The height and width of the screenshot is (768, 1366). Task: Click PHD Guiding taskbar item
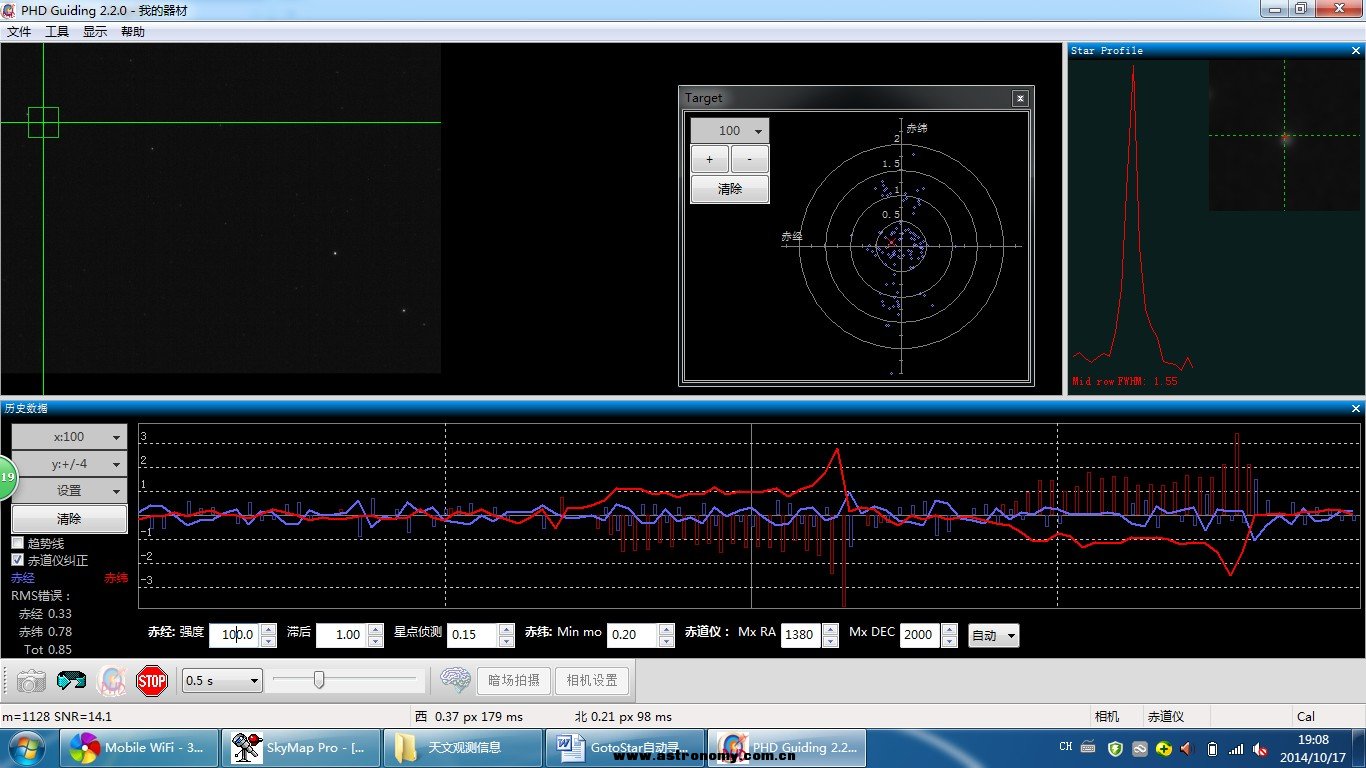[787, 747]
